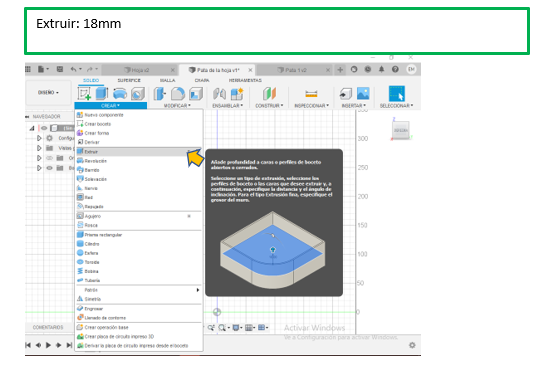Jump to timeline end
This screenshot has height=376, width=548.
(70, 345)
